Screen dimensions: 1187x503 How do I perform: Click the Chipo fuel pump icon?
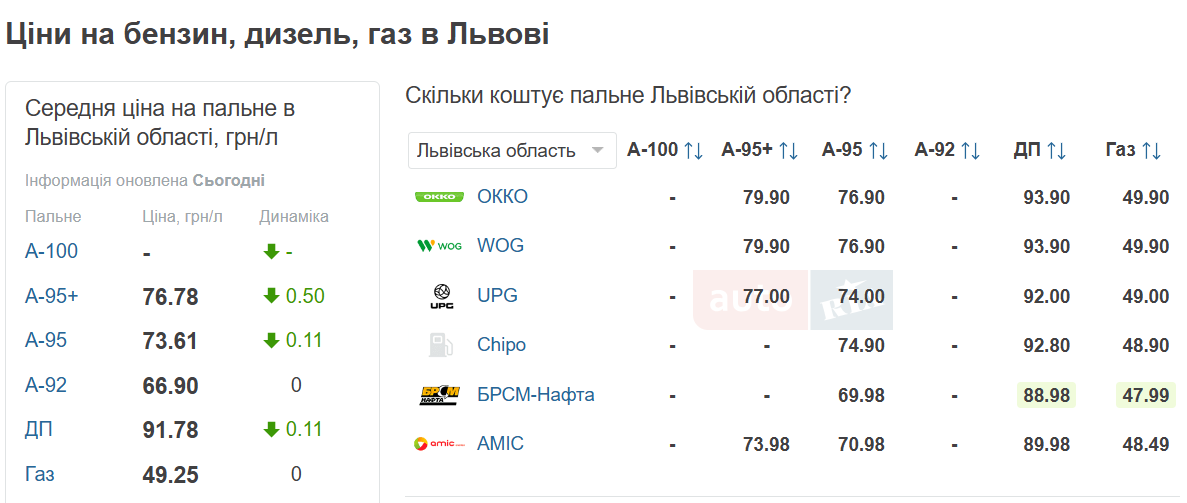[x=440, y=345]
